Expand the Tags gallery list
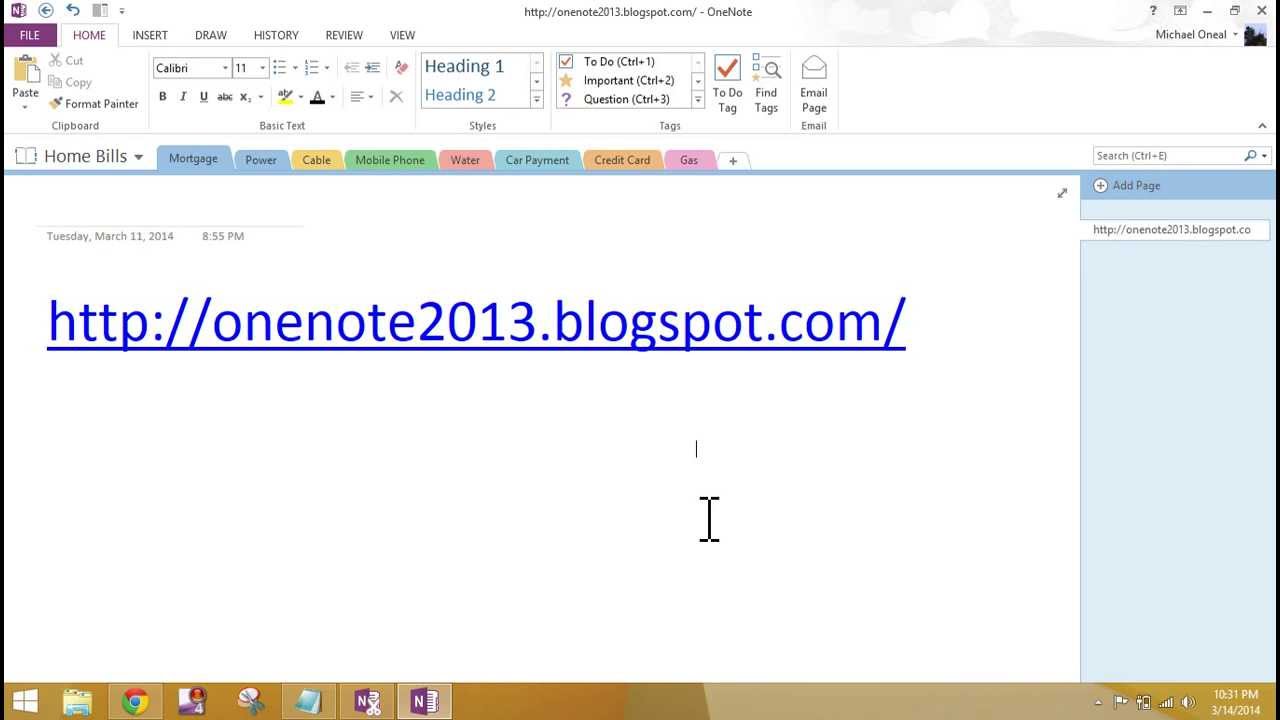 tap(698, 100)
